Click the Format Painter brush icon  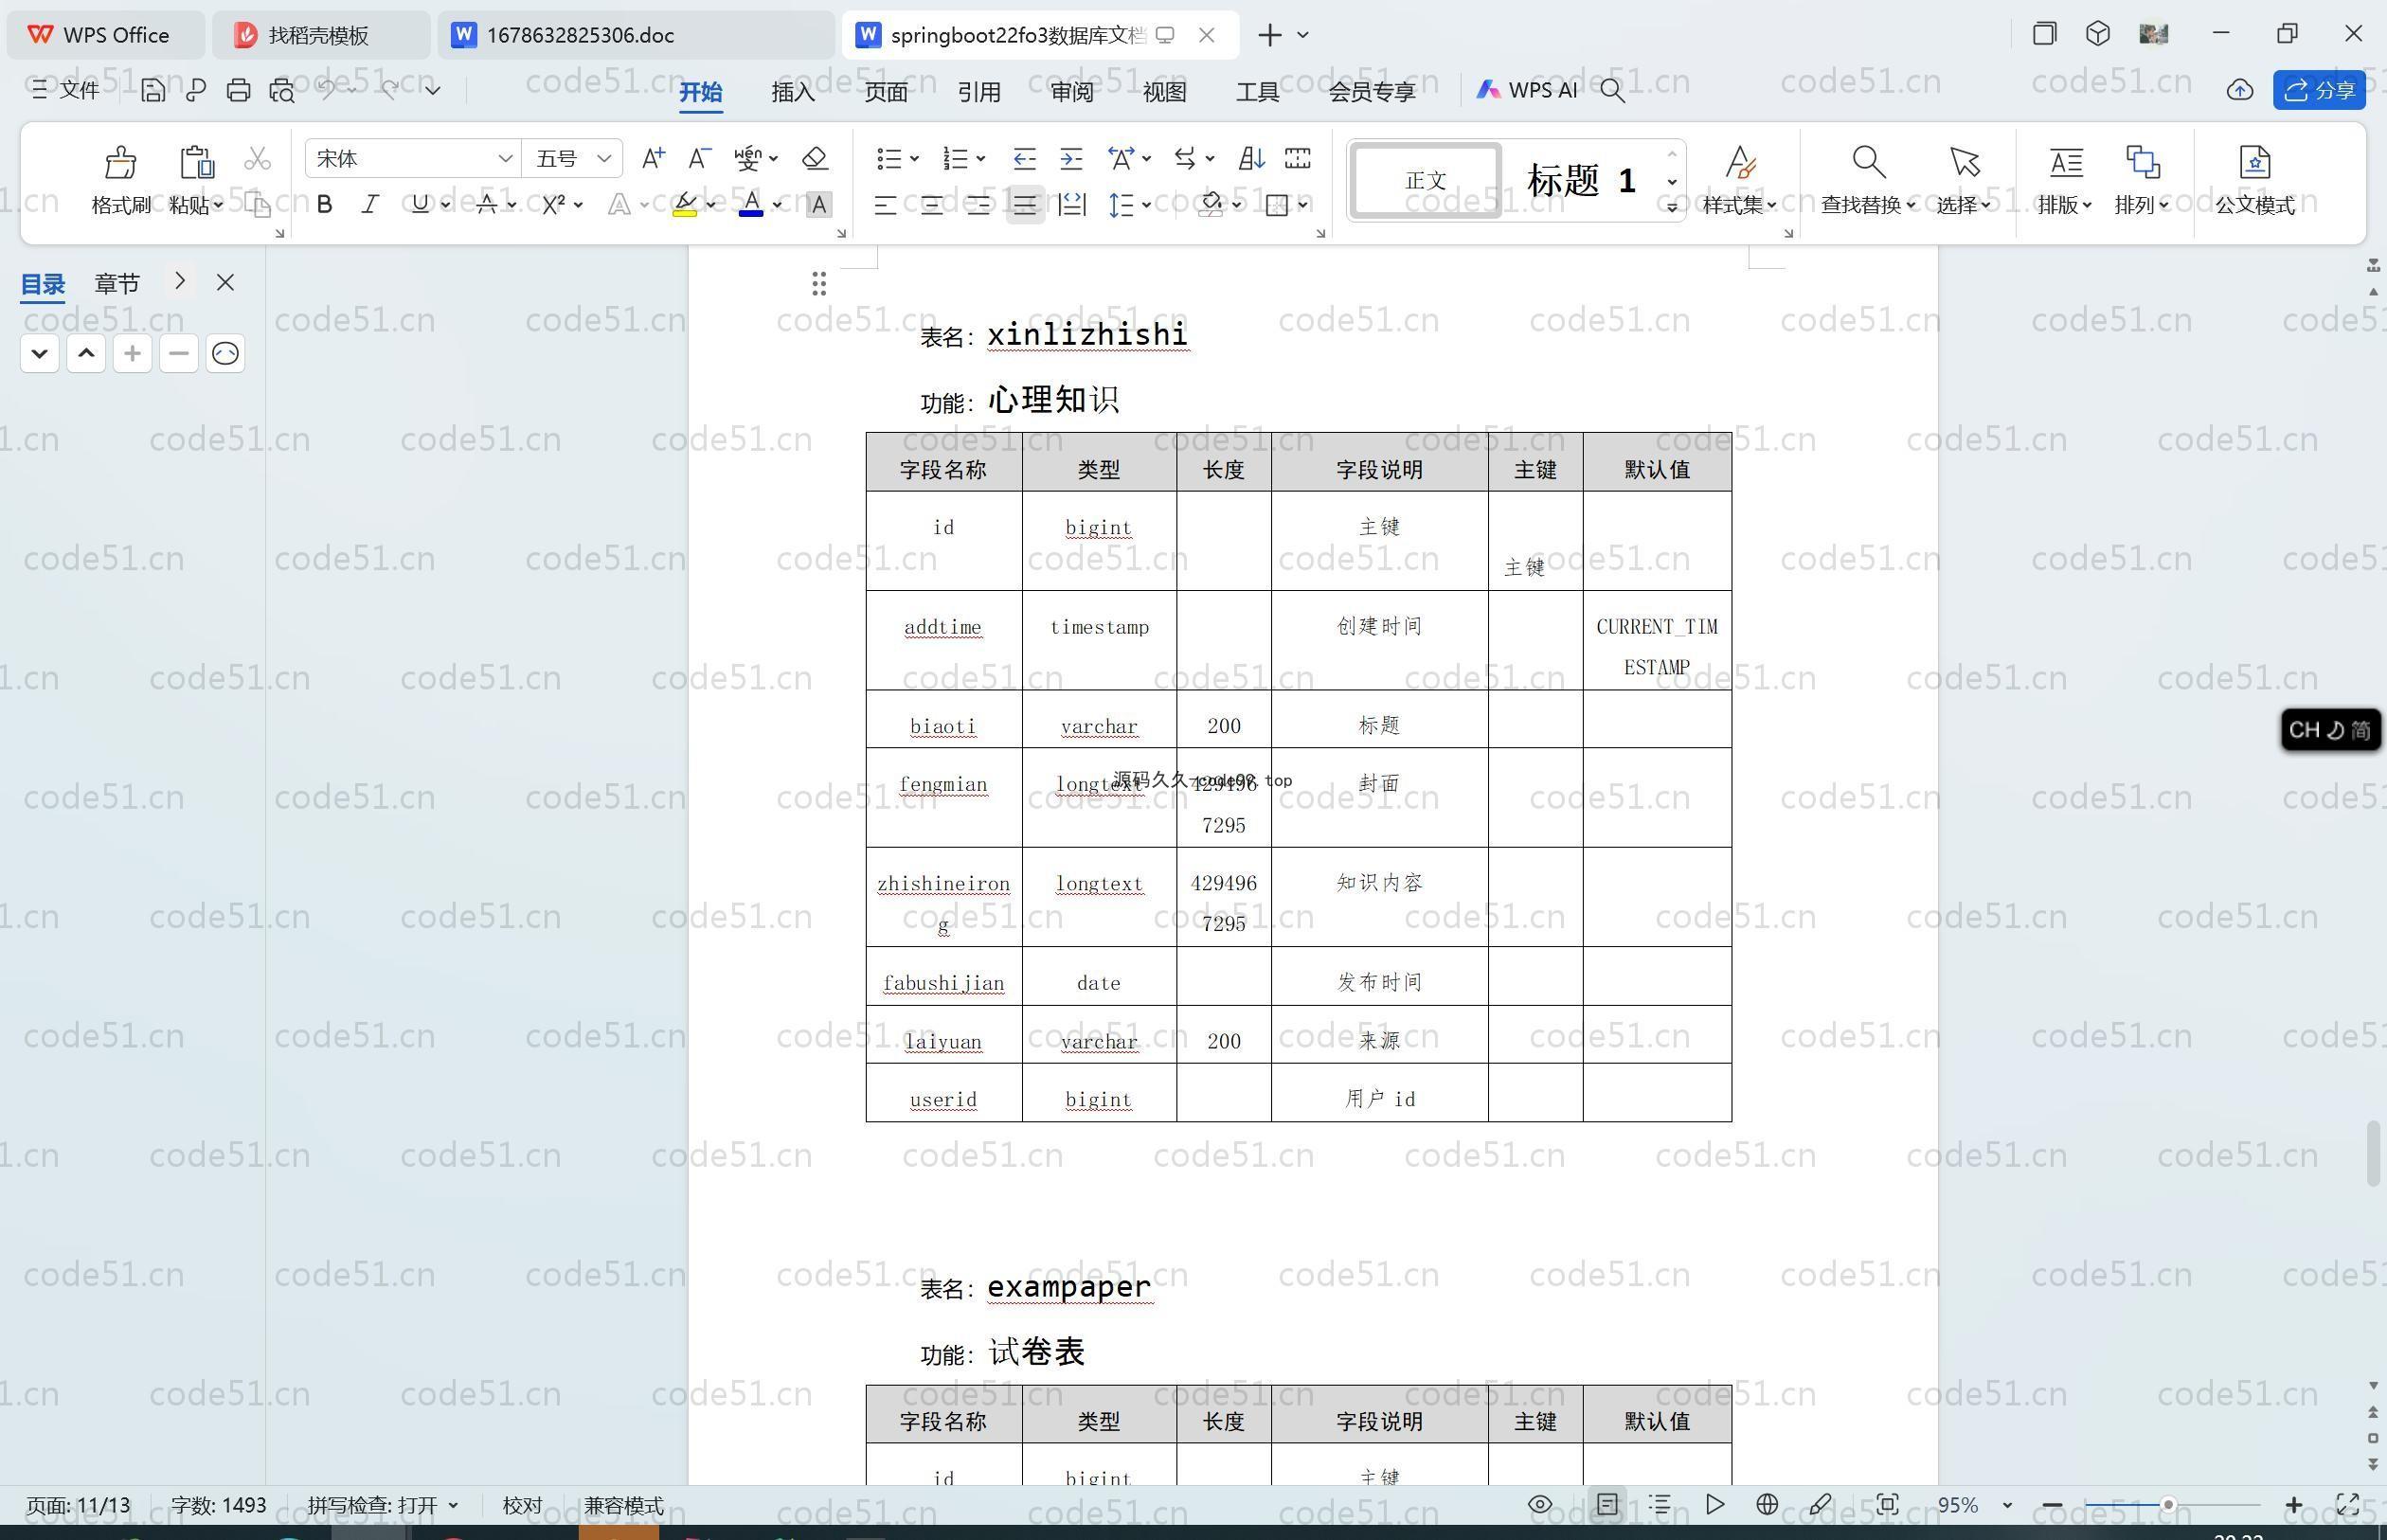(120, 162)
